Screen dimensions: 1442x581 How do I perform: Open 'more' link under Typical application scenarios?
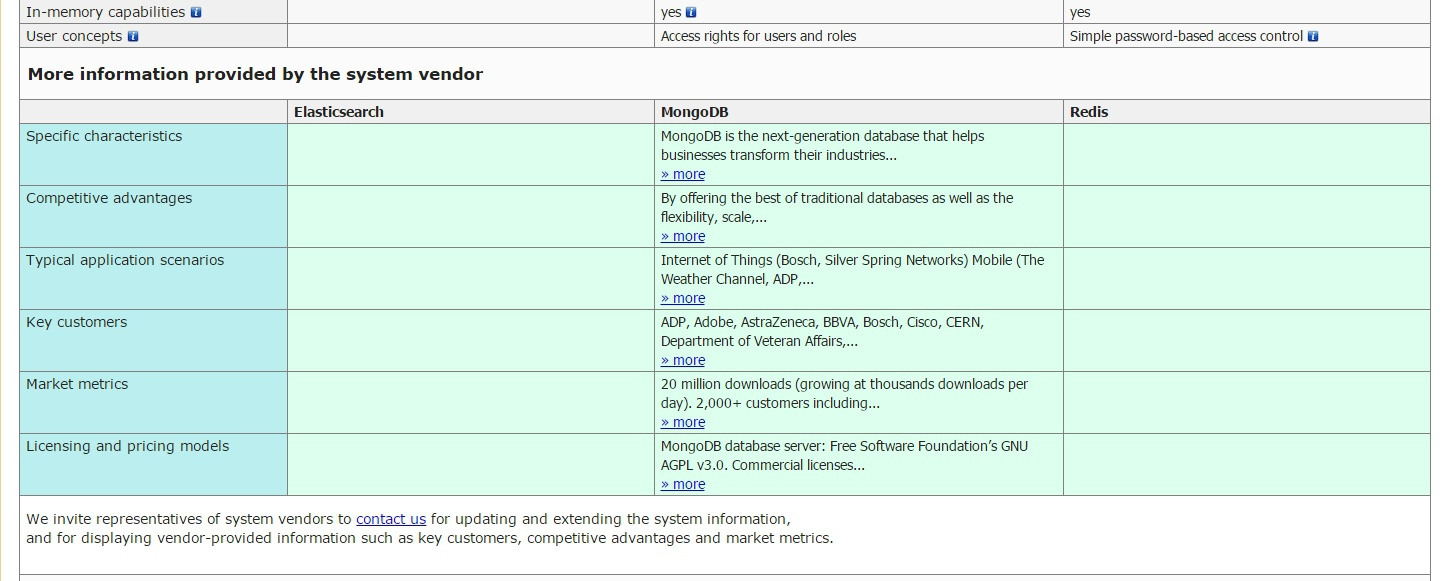(683, 298)
